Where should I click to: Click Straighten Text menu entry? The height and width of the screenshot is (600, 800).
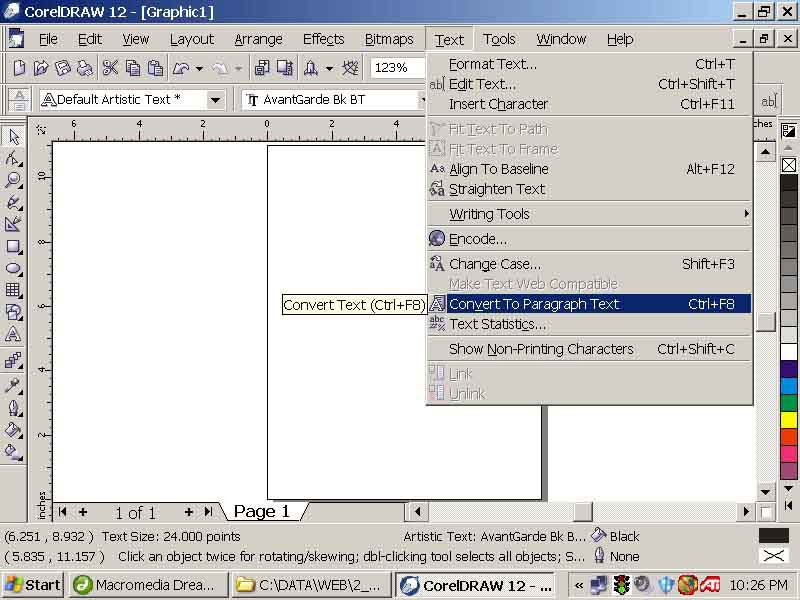tap(590, 189)
